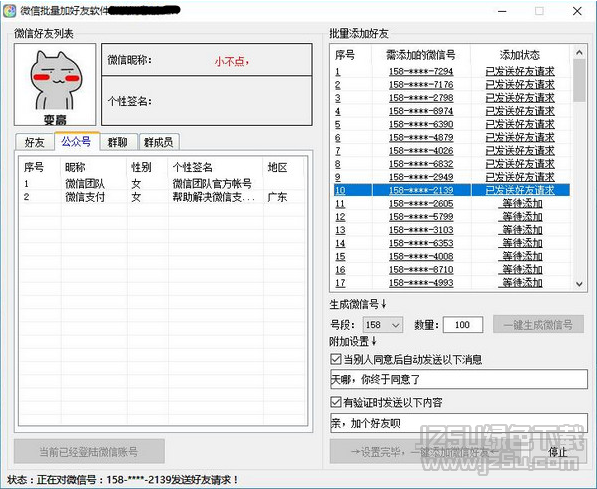
Task: Click the 数量 input field showing 100
Action: coord(463,325)
